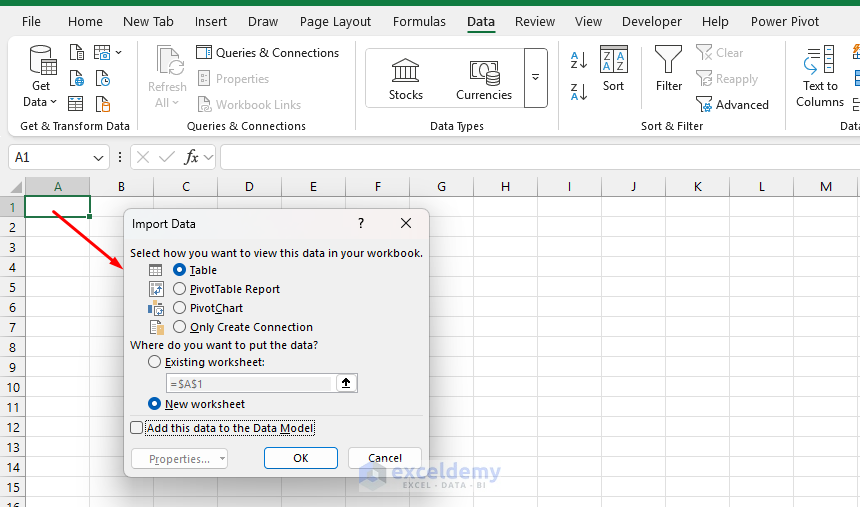Select column header A
Viewport: 860px width, 507px height.
click(x=58, y=187)
